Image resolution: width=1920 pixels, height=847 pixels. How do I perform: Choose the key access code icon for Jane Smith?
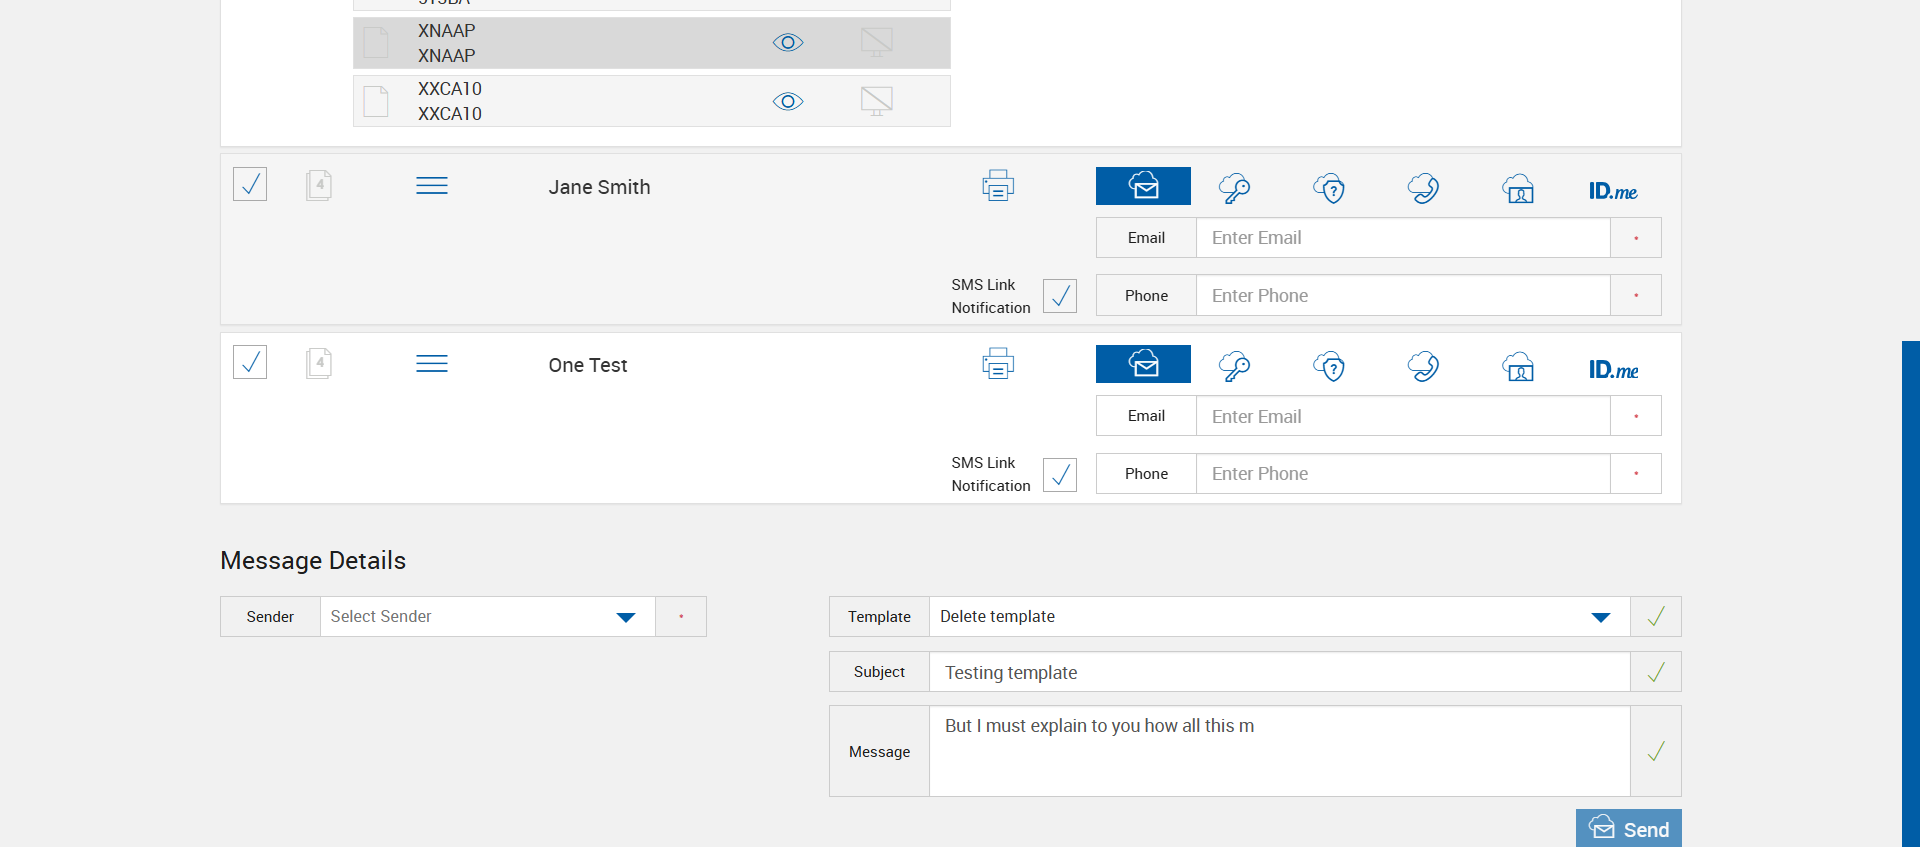coord(1234,188)
